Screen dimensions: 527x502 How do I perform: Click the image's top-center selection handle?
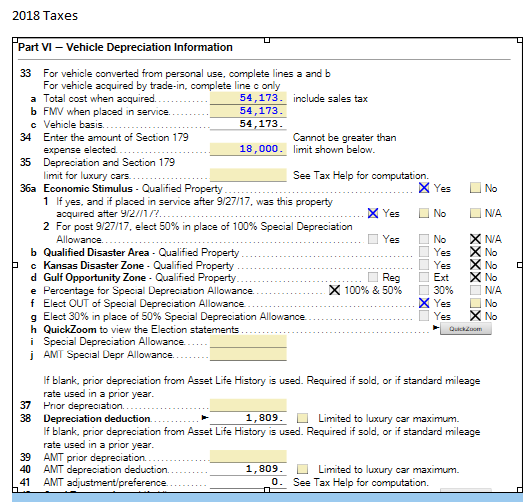tap(267, 40)
